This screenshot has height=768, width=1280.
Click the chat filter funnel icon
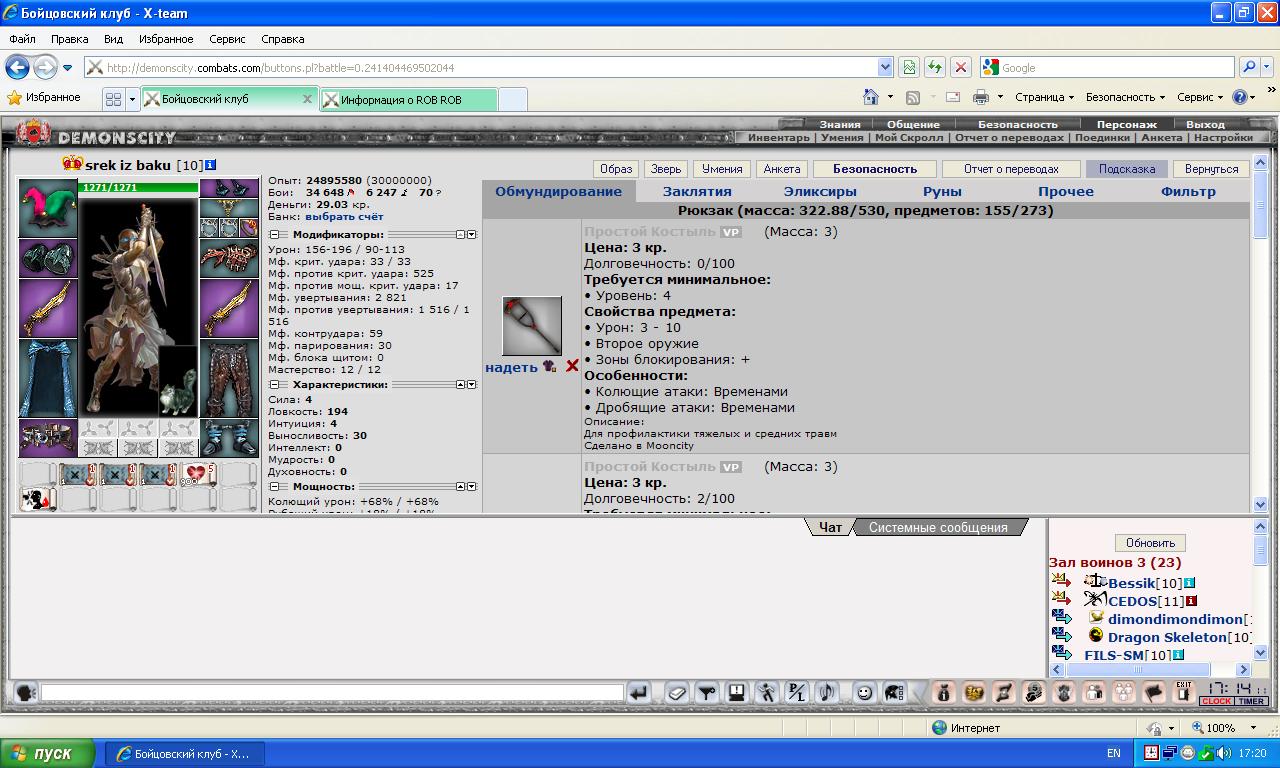[x=707, y=692]
